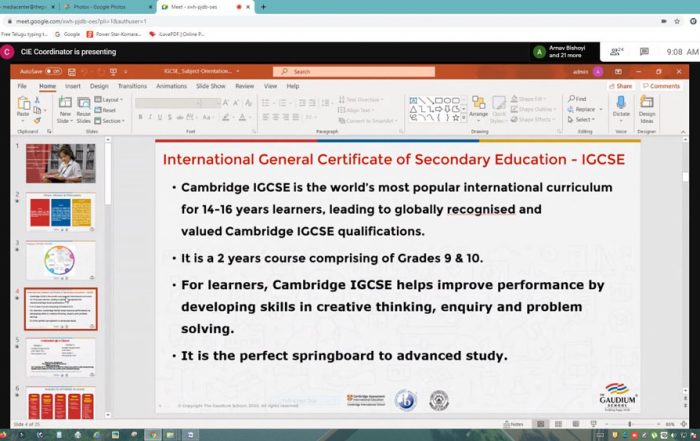Switch to the Design tab
This screenshot has height=441, width=700.
[x=99, y=86]
